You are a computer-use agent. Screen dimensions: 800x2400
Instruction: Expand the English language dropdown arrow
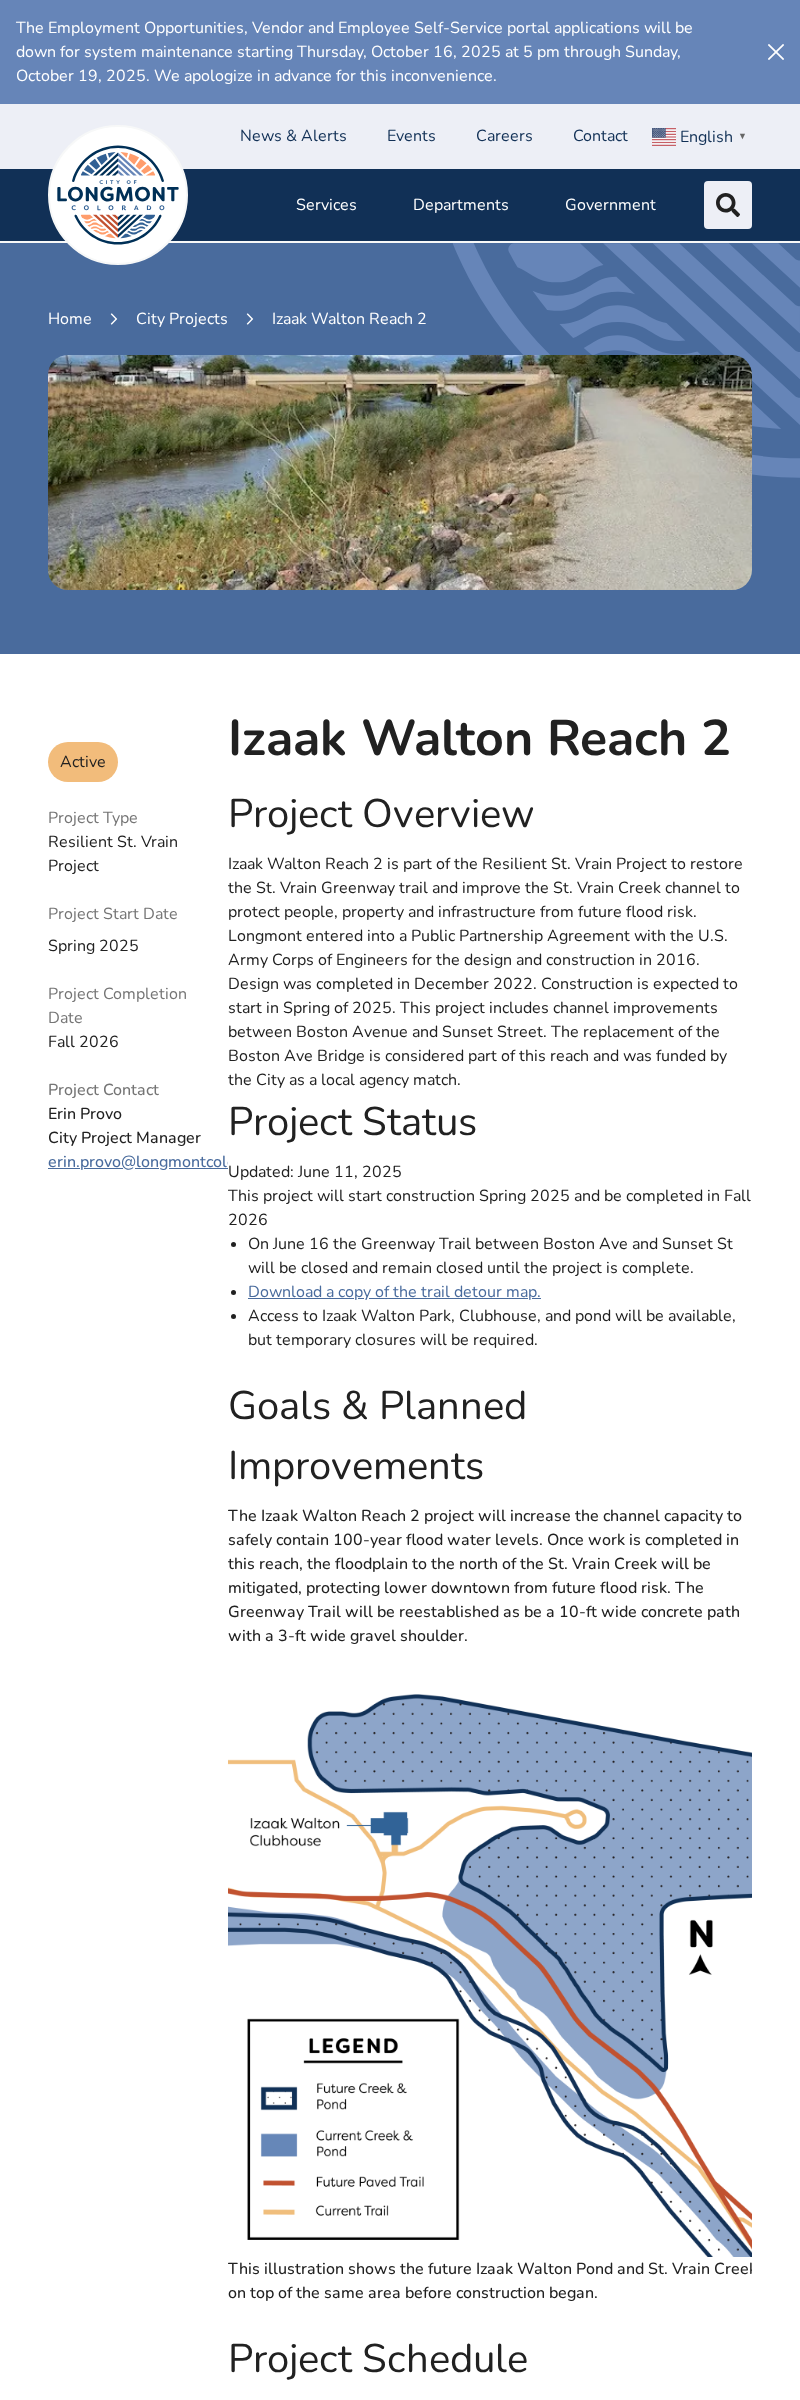(743, 136)
